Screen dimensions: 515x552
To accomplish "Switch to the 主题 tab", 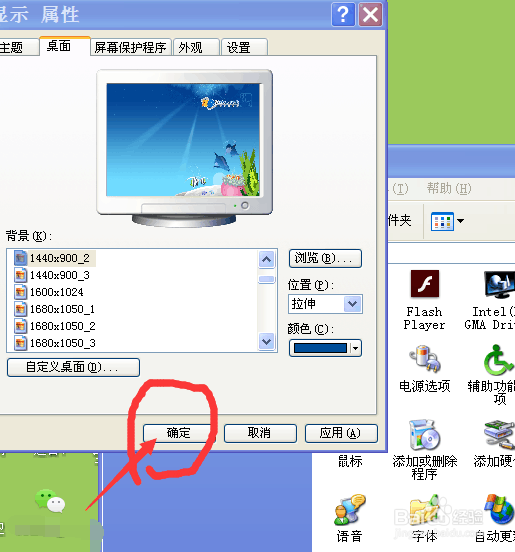I will click(x=18, y=47).
